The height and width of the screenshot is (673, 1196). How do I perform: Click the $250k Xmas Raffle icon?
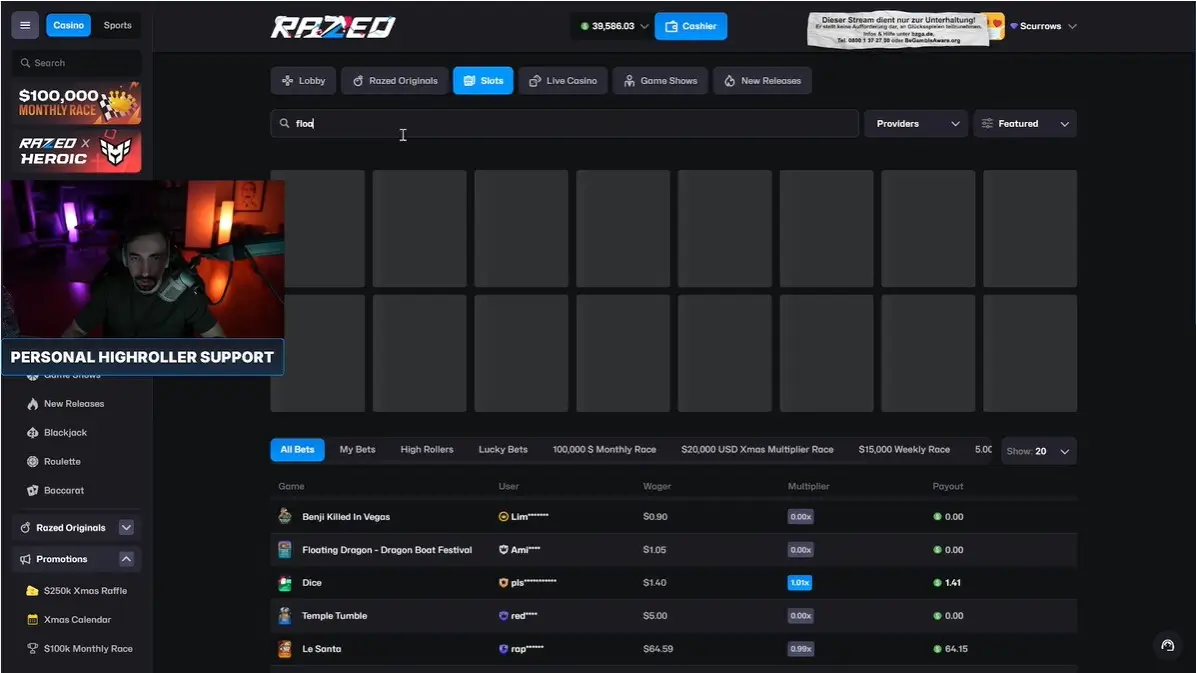(32, 591)
